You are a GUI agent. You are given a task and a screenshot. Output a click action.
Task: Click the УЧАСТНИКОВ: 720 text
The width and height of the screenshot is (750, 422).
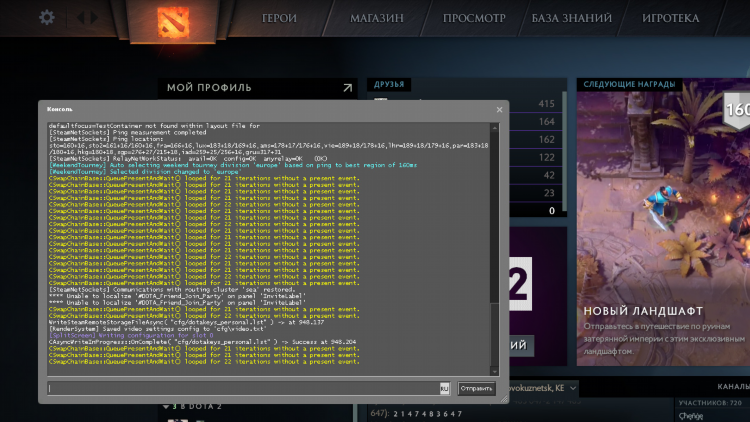point(710,403)
